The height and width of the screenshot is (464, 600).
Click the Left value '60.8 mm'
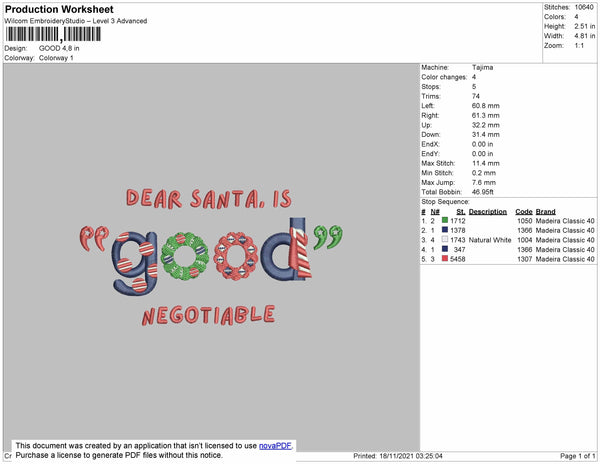486,106
